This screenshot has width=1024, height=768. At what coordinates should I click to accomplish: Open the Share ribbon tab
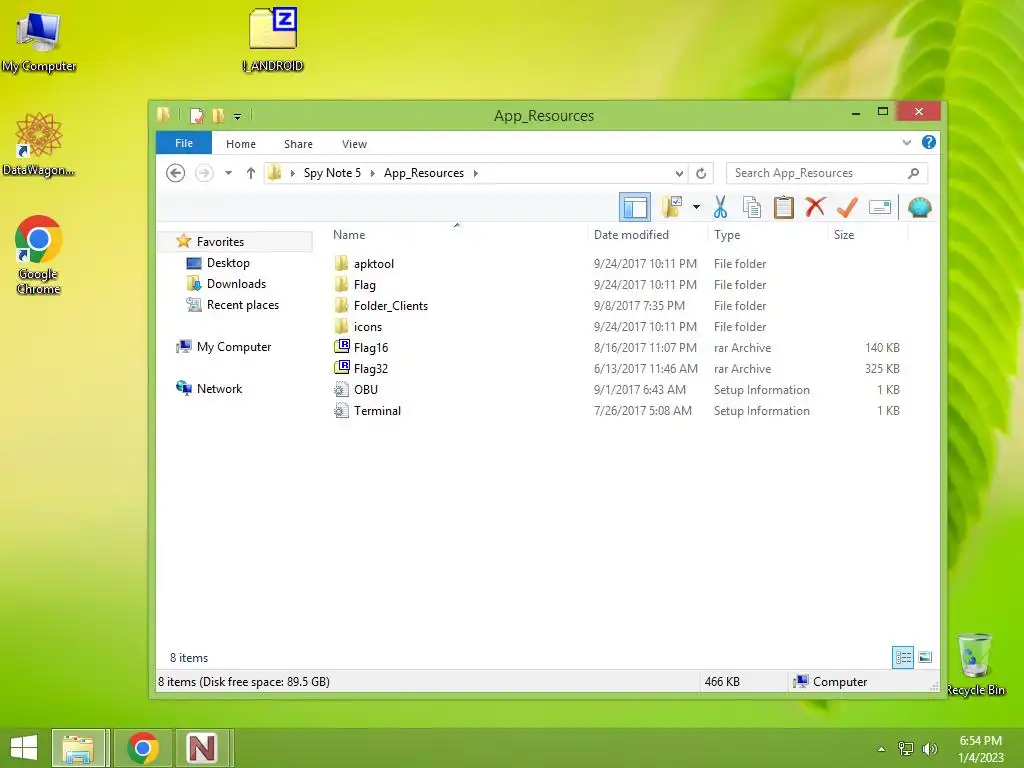coord(298,144)
